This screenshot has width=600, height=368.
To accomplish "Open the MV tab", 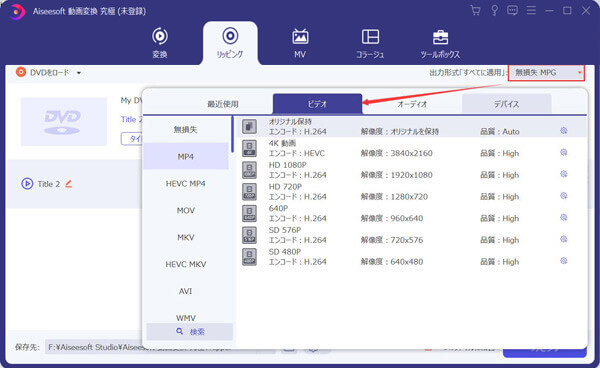I will 300,43.
